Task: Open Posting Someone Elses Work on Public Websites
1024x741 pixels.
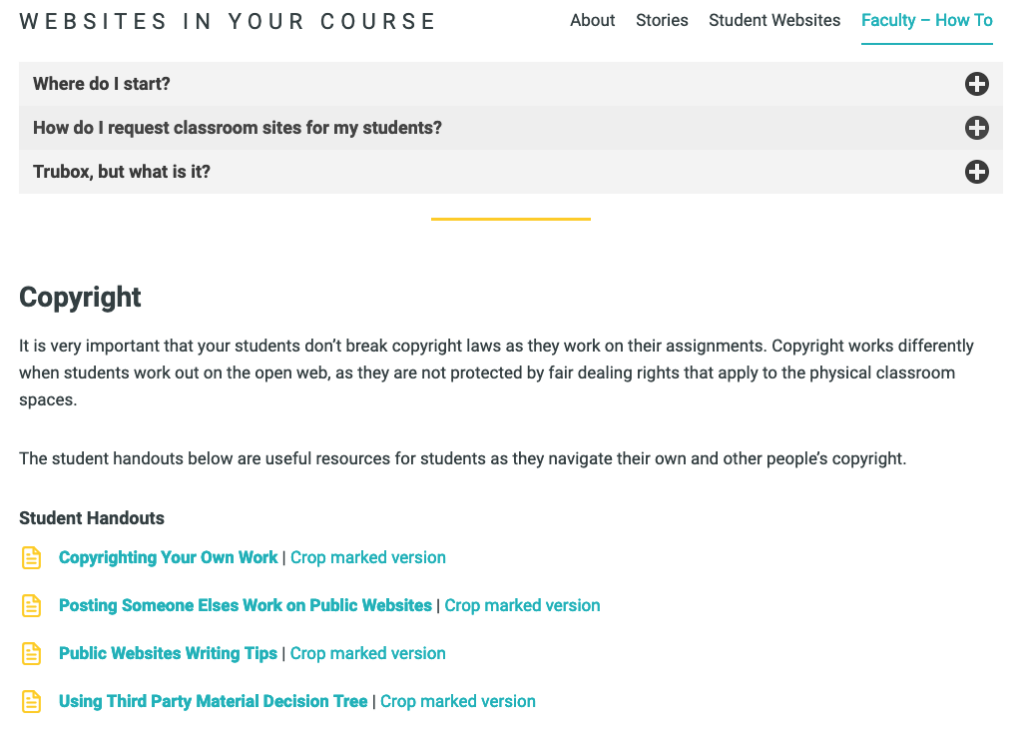Action: click(x=245, y=606)
